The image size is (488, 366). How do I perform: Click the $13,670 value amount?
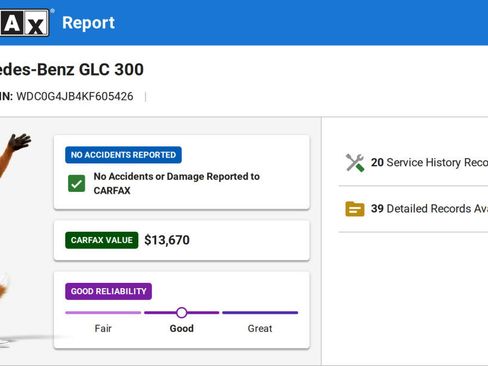[x=167, y=240]
